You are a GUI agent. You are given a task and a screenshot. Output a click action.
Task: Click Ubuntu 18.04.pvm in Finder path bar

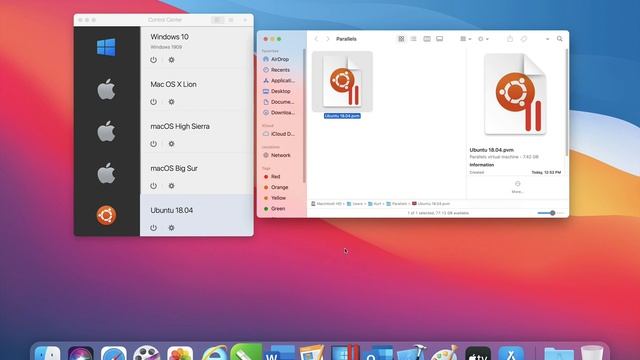pyautogui.click(x=431, y=204)
